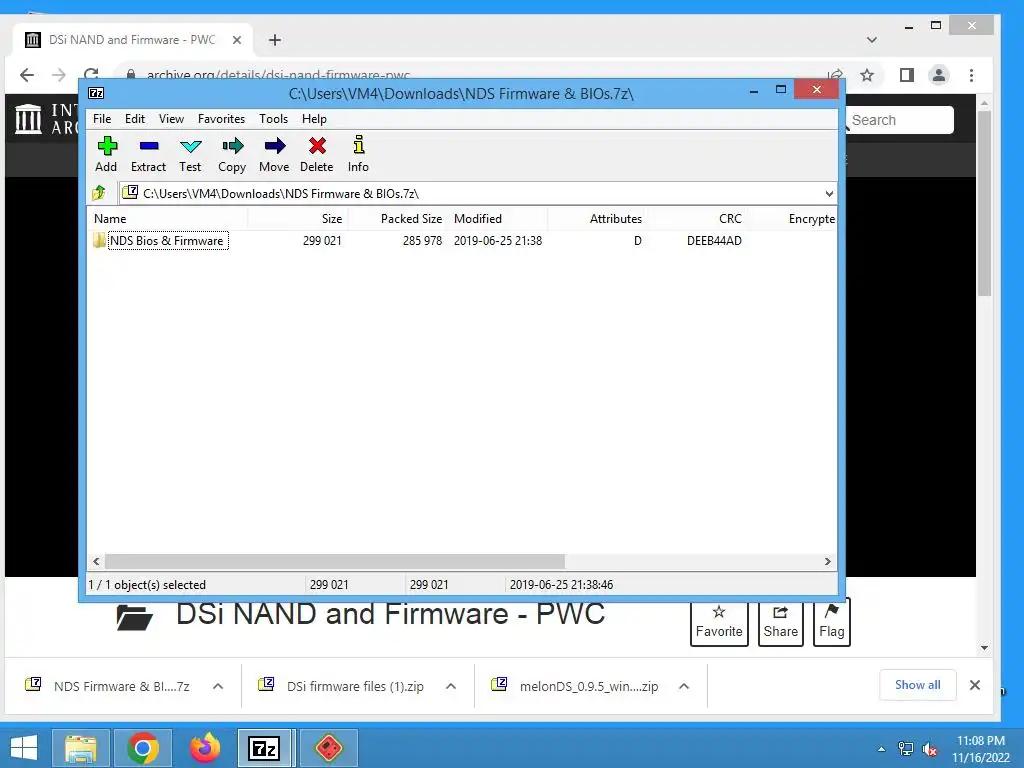Open Chrome three-dot menu

point(971,75)
